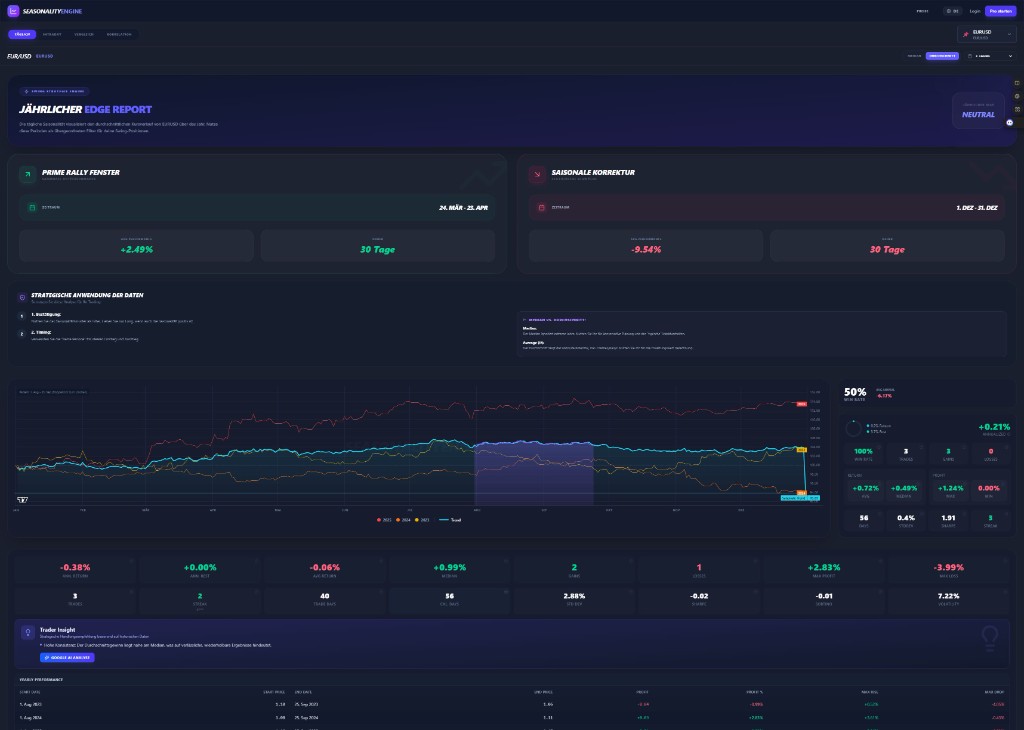Click the SeasonalityEngine logo icon top left

[x=14, y=11]
